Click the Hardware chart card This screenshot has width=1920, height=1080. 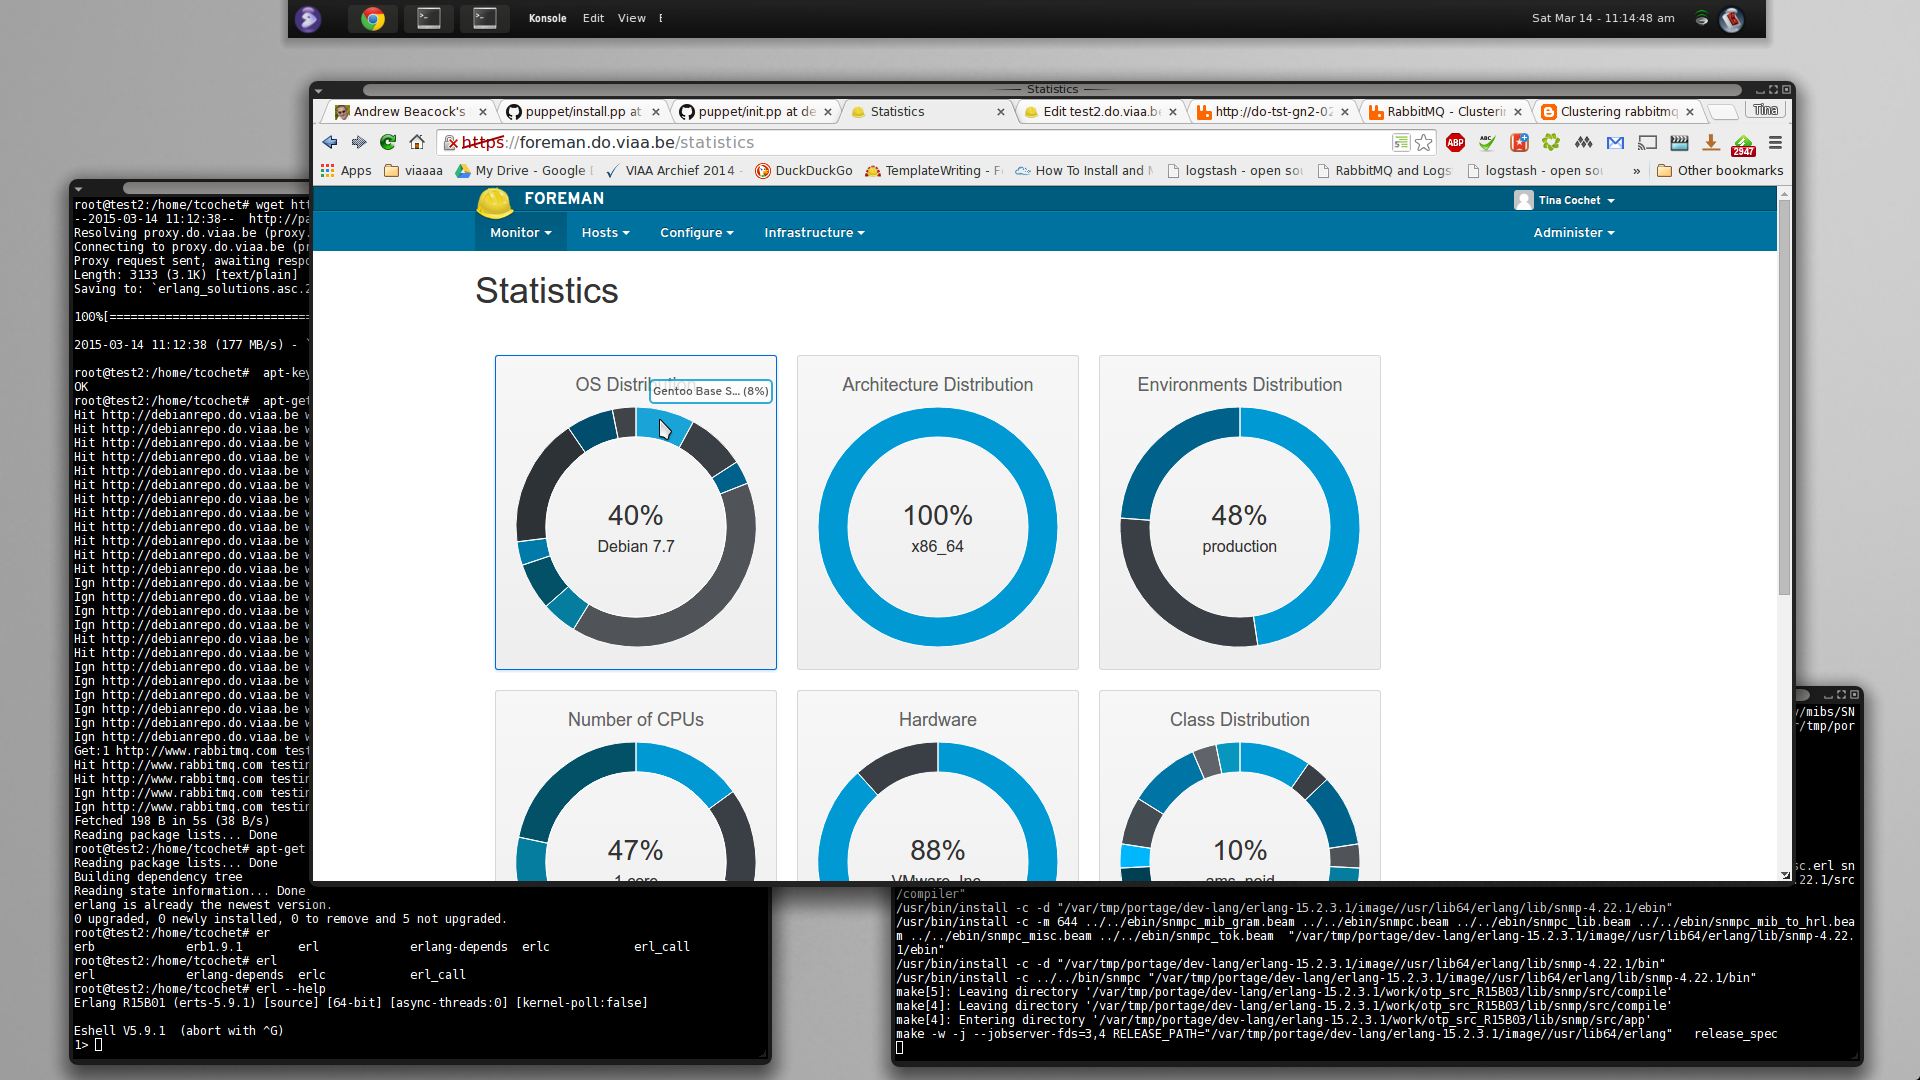point(937,786)
